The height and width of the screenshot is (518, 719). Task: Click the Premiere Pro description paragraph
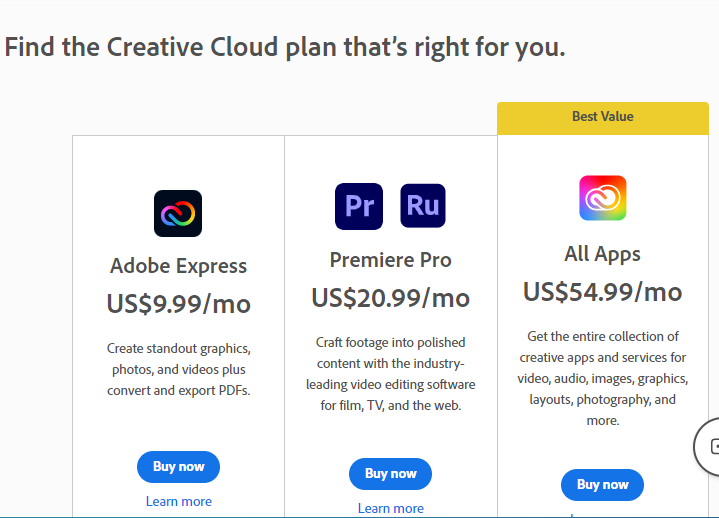(390, 374)
